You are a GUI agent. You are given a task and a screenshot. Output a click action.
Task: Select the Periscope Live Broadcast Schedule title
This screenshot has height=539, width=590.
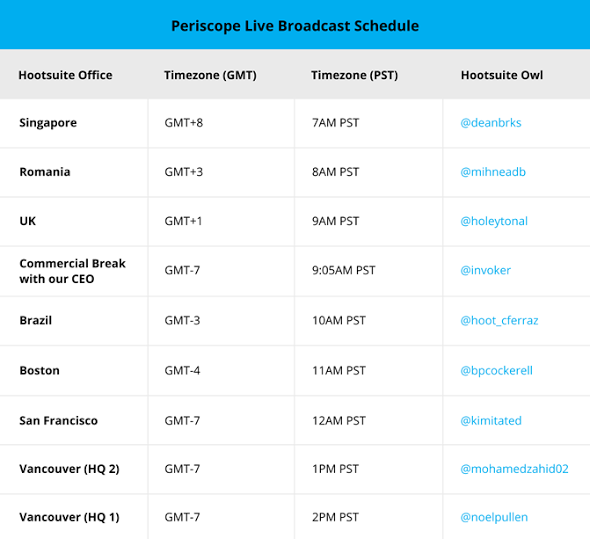295,26
